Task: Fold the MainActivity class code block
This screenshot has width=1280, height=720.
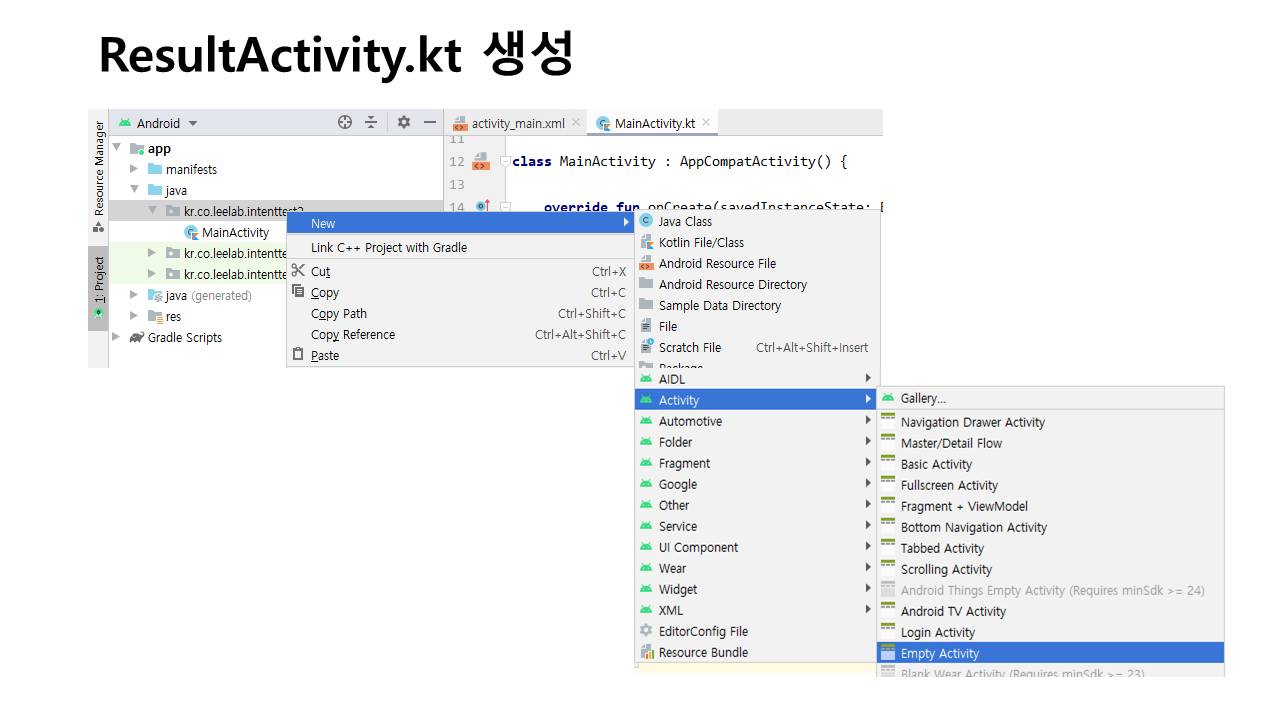Action: coord(505,161)
